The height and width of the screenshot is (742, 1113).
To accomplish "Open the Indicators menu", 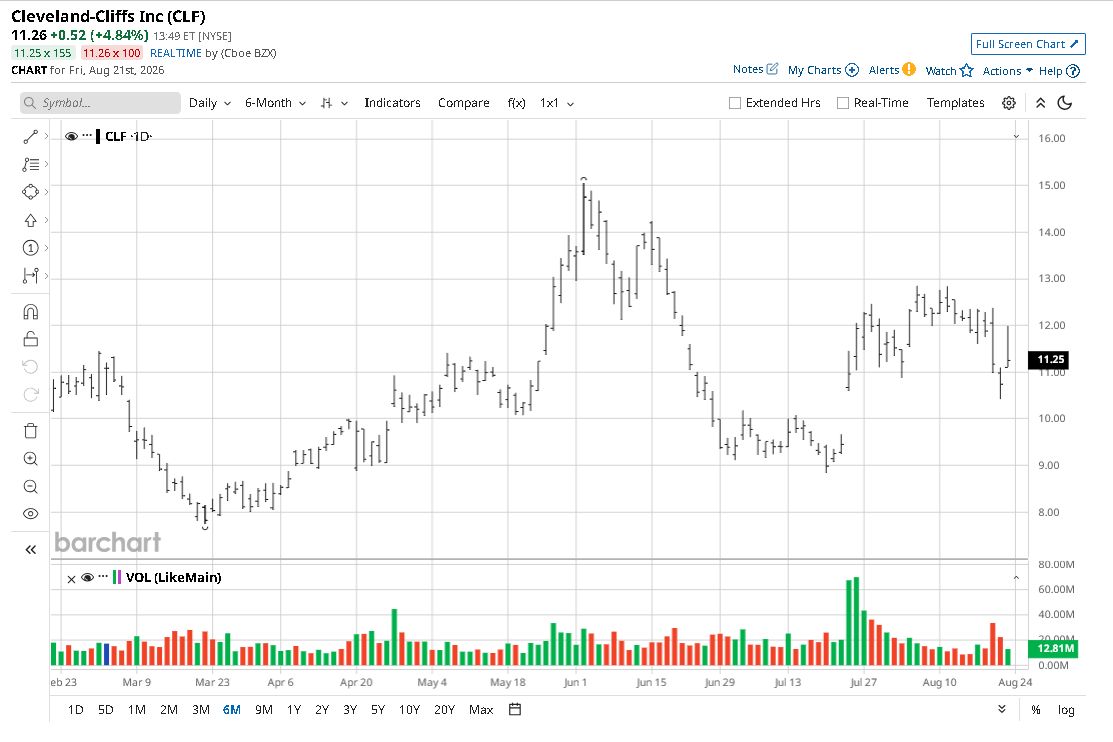I will 393,103.
